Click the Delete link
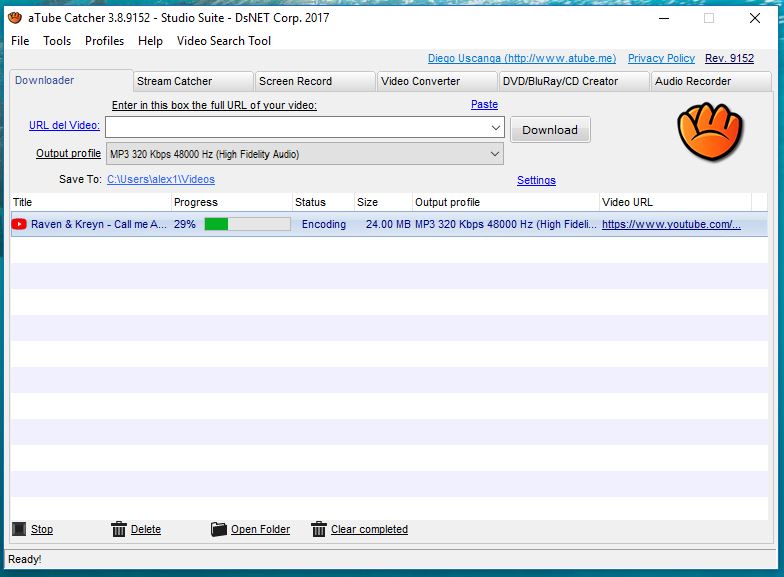 coord(146,529)
